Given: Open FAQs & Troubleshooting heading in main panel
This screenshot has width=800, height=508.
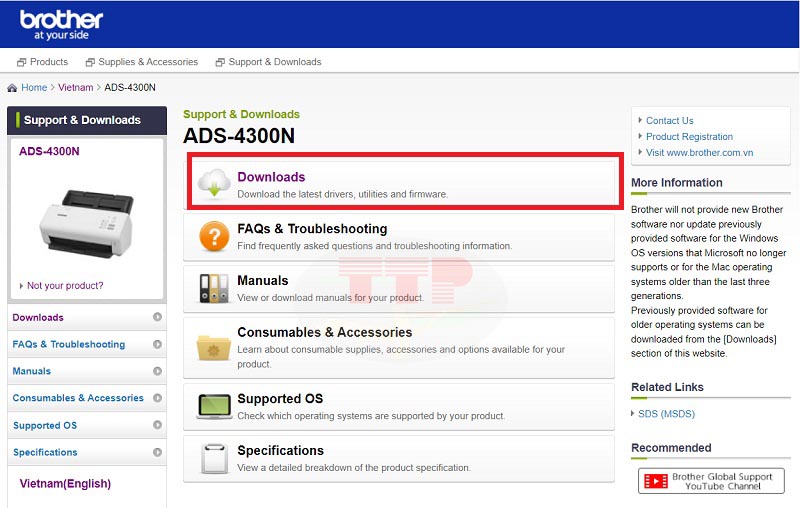Looking at the screenshot, I should click(312, 228).
